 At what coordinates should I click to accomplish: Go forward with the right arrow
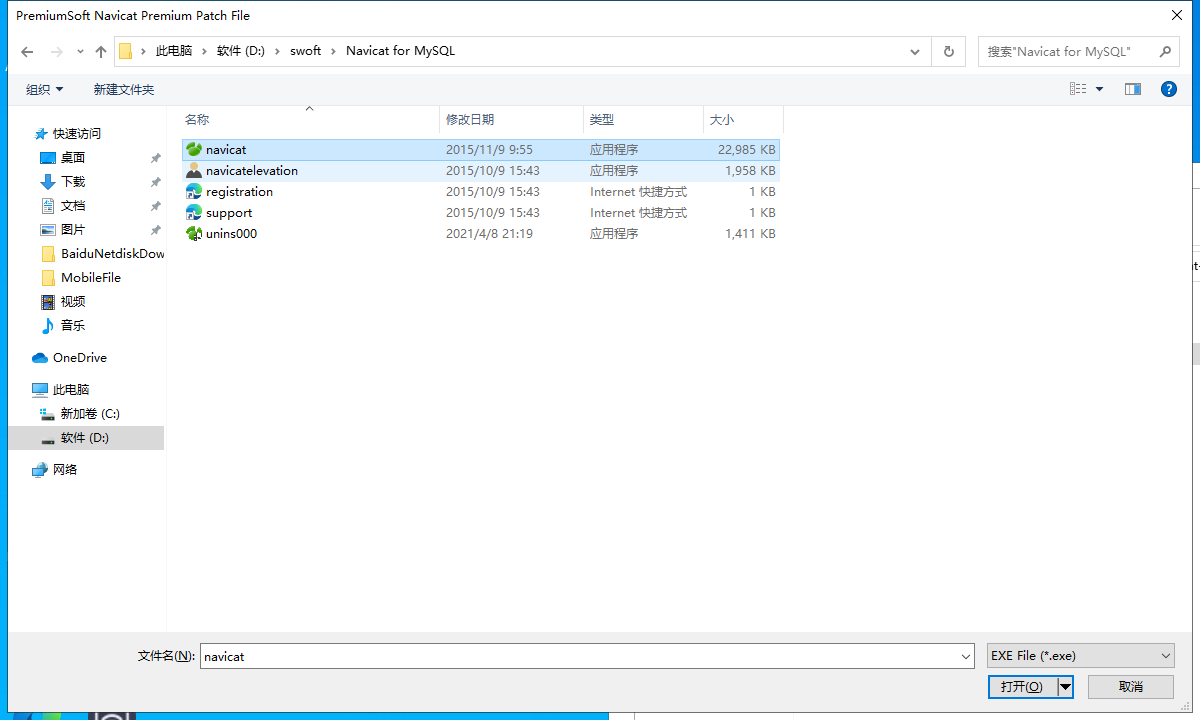[57, 51]
